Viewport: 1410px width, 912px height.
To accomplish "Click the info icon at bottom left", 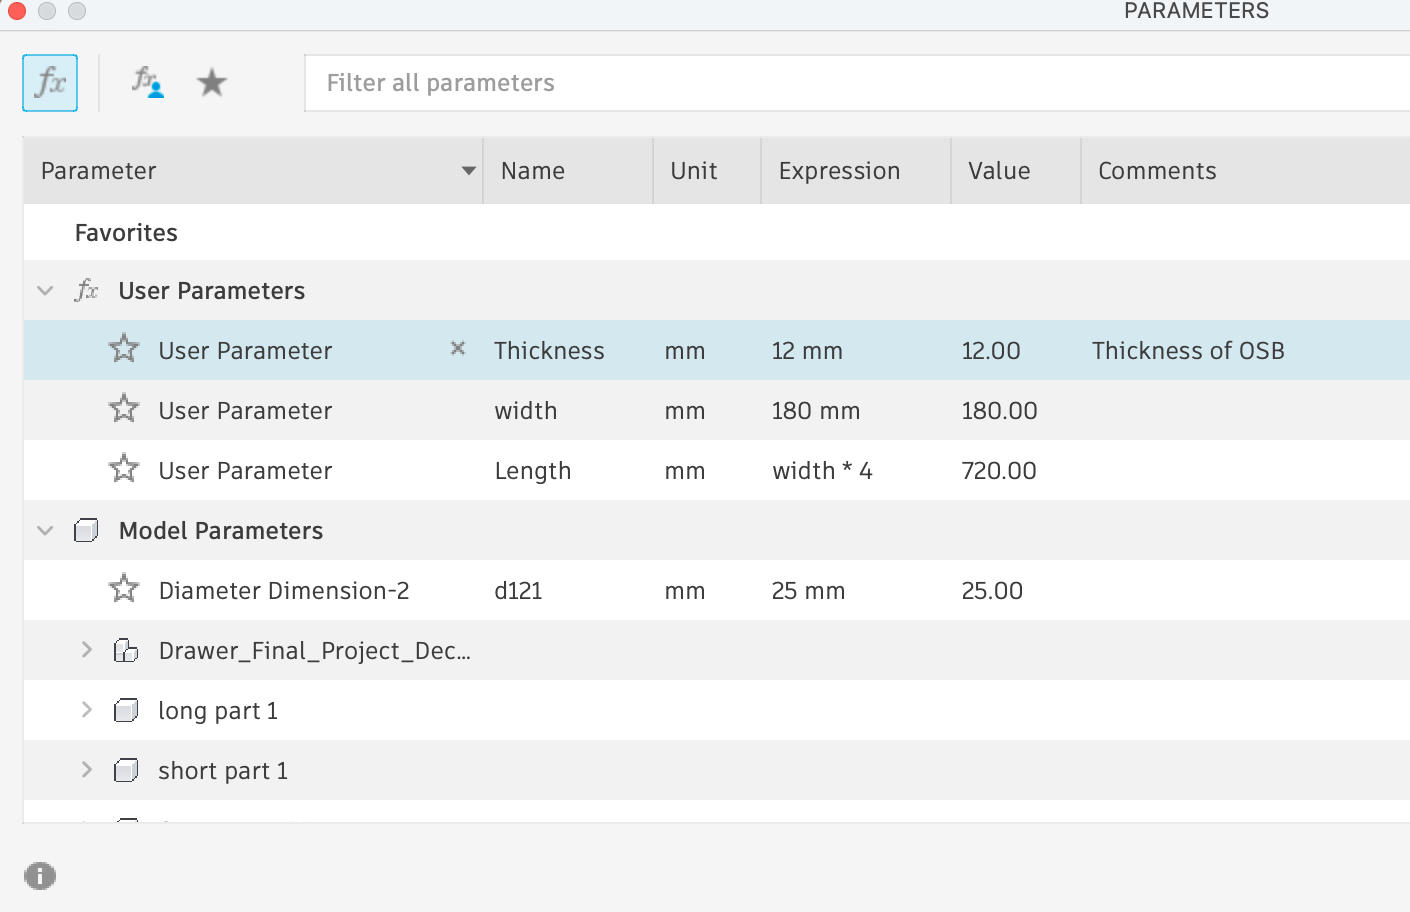I will (x=40, y=876).
